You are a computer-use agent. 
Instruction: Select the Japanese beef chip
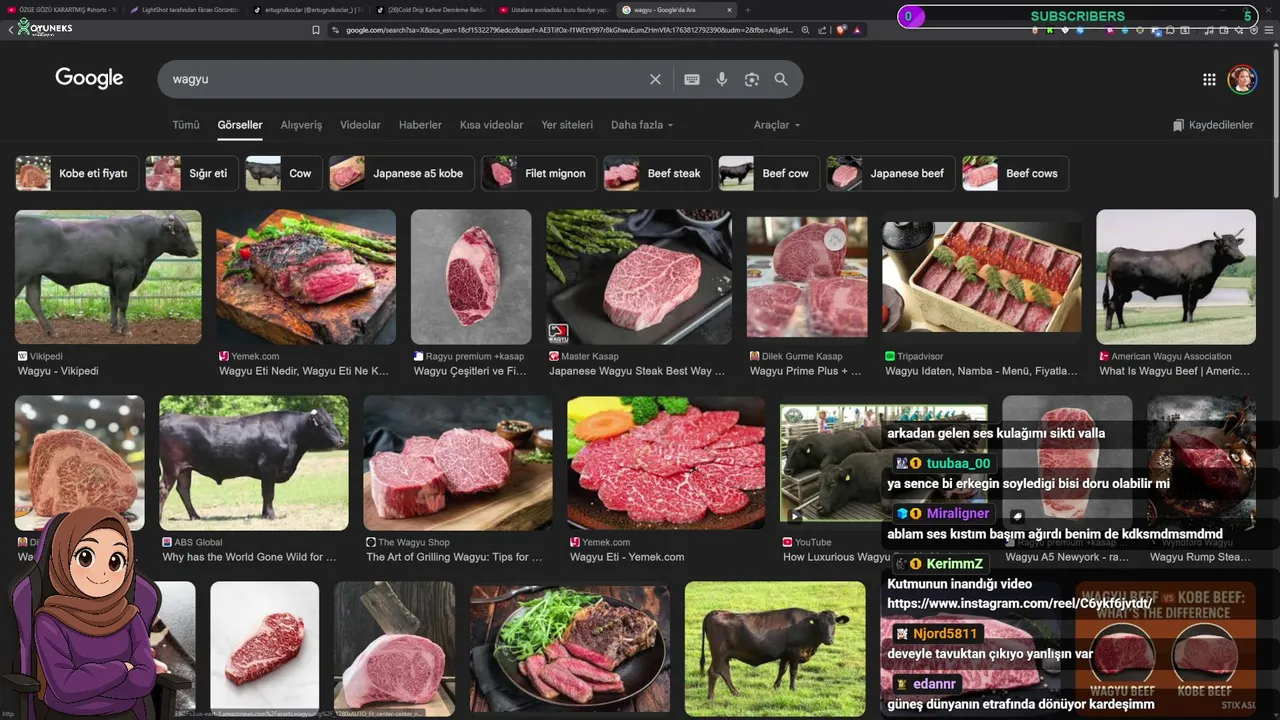click(890, 173)
